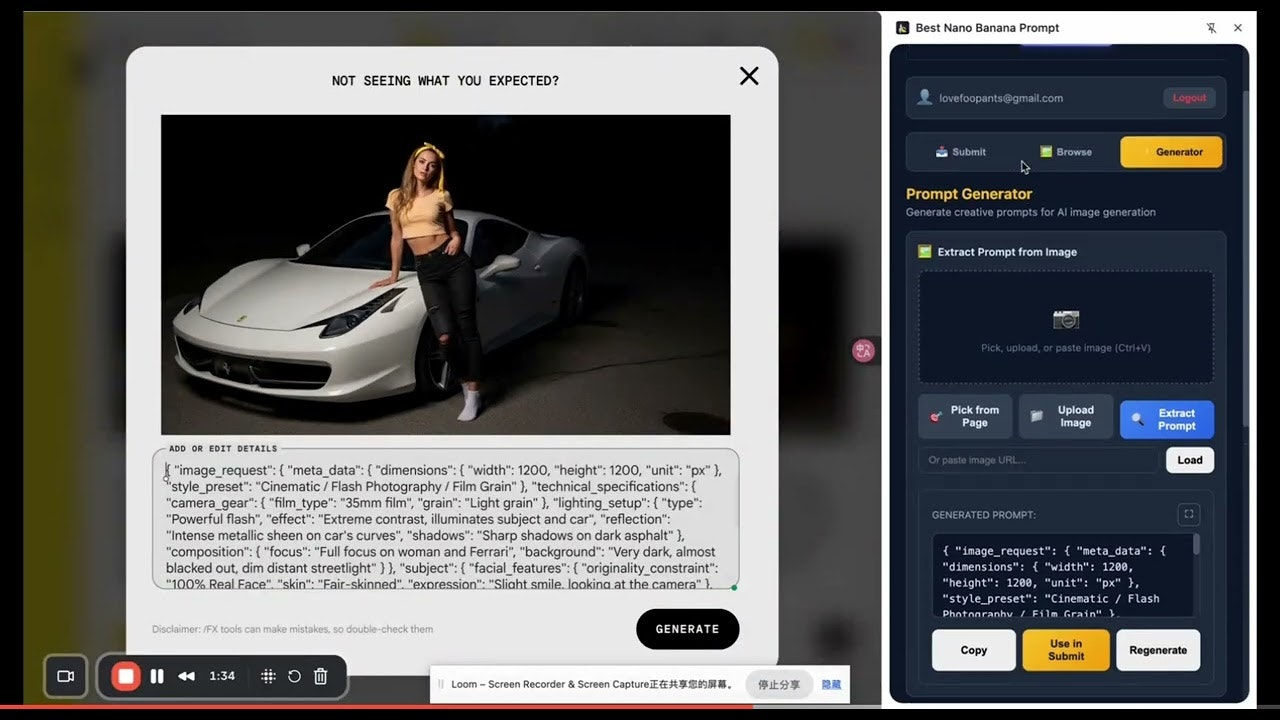Click the Use in Submit button
The width and height of the screenshot is (1280, 720).
click(1066, 650)
